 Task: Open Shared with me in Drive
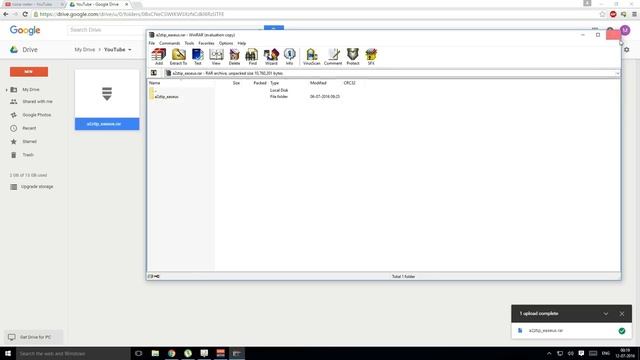click(x=37, y=102)
